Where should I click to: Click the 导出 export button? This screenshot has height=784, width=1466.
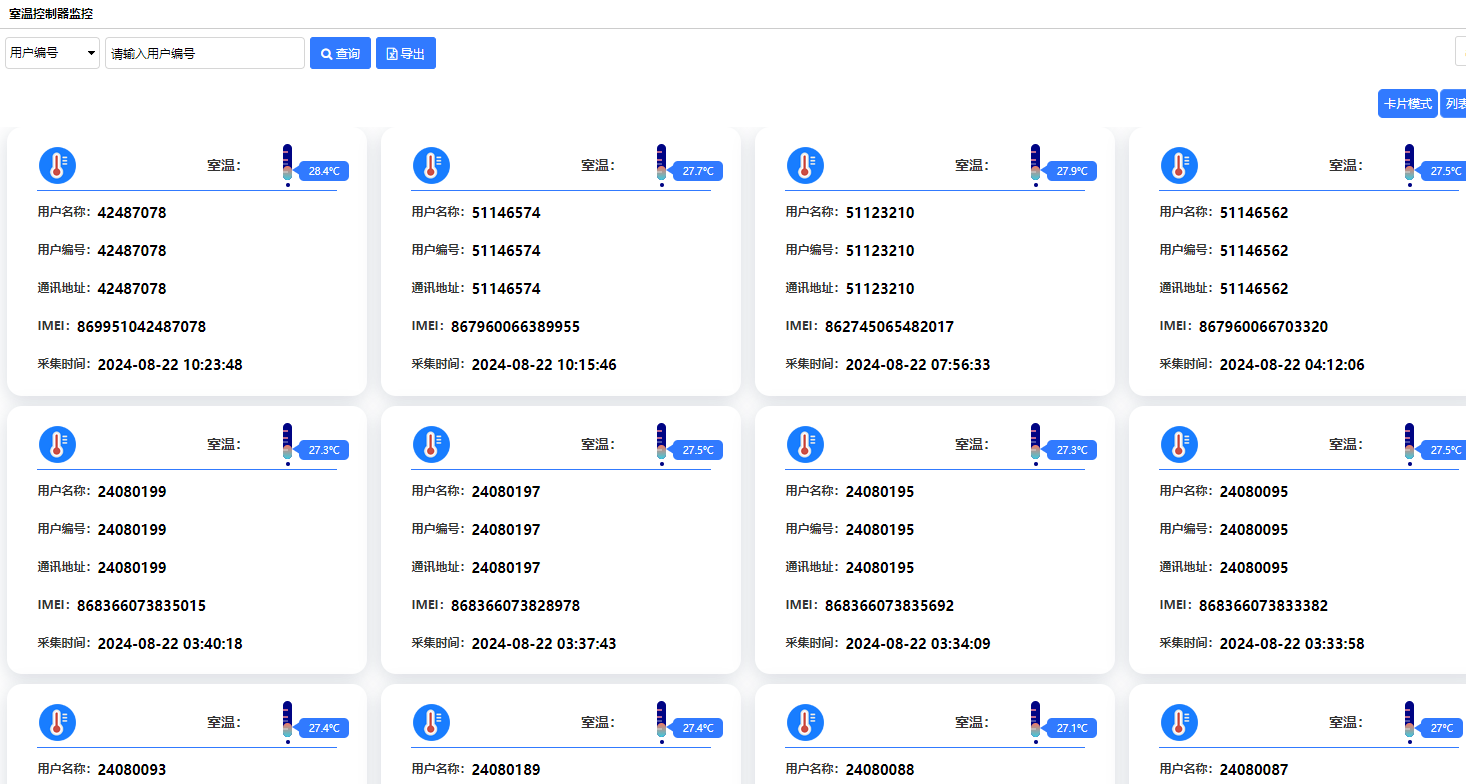[x=406, y=53]
